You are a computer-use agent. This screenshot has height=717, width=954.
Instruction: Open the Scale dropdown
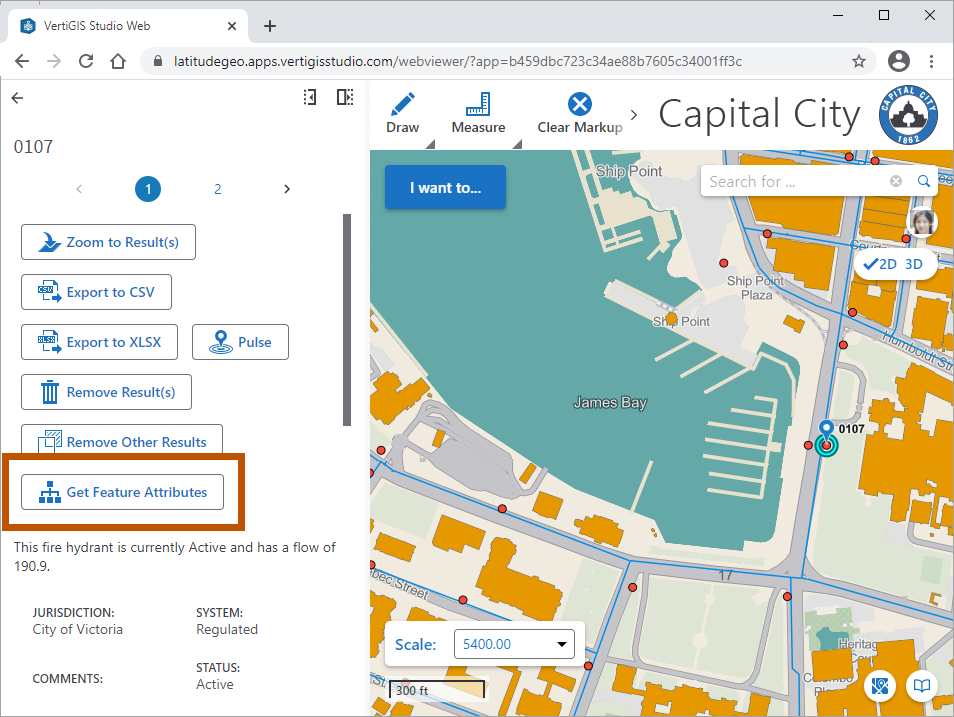click(x=563, y=644)
